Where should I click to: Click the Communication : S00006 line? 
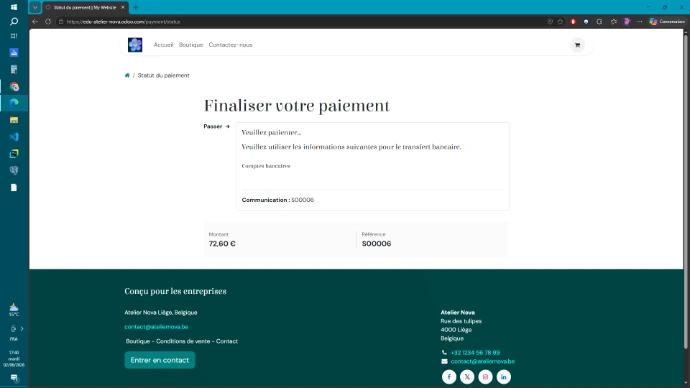click(278, 200)
